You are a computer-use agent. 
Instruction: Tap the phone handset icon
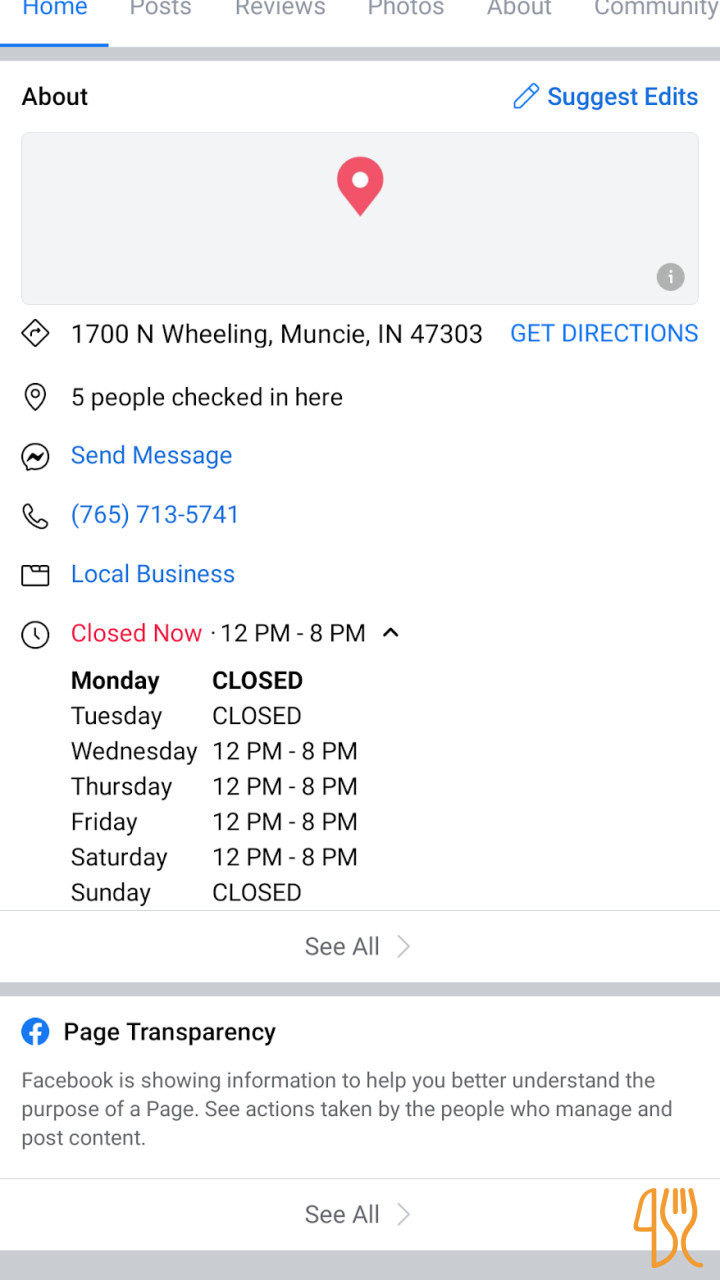35,516
